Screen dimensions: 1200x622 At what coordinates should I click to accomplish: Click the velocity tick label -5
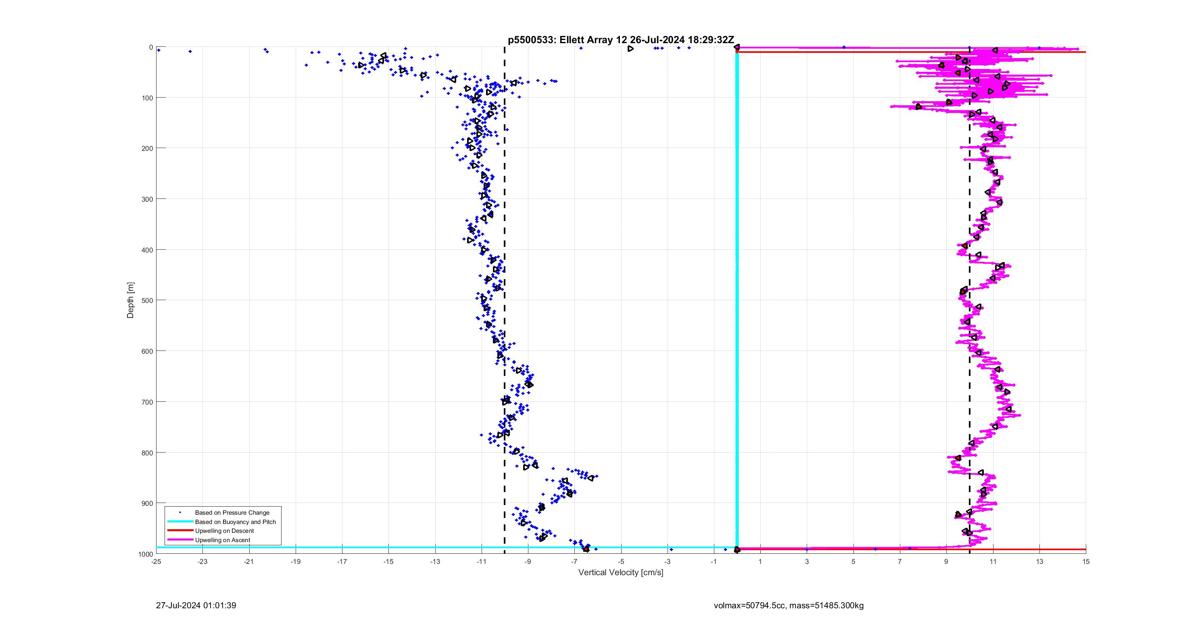click(x=621, y=562)
